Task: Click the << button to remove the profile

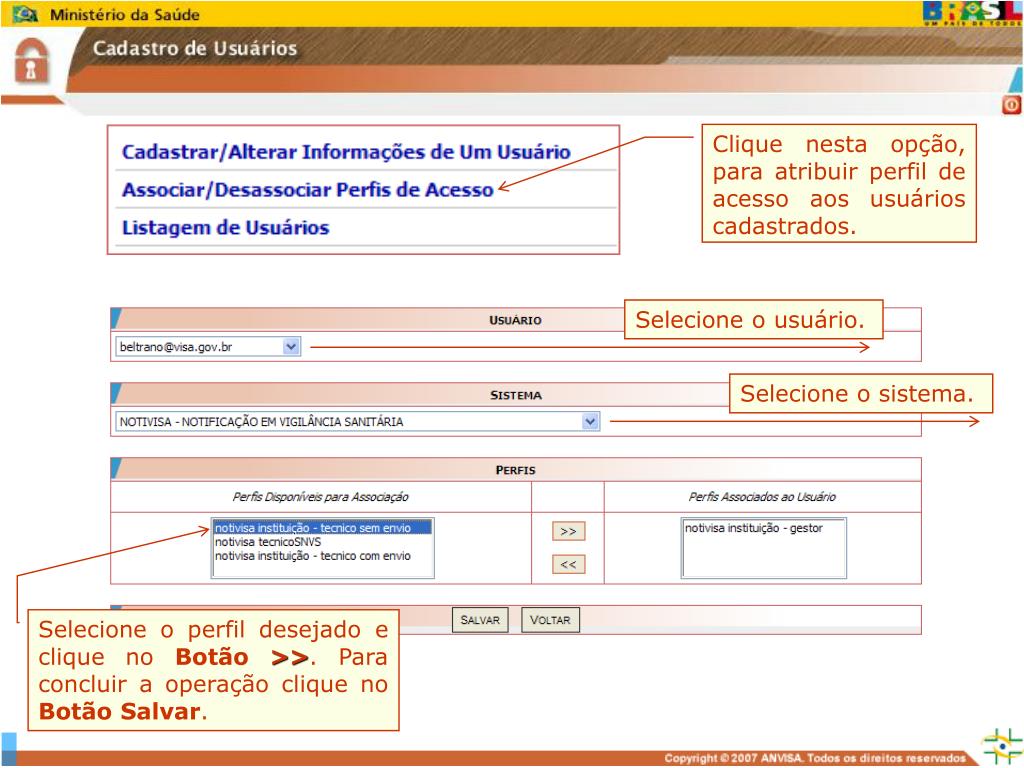Action: 568,564
